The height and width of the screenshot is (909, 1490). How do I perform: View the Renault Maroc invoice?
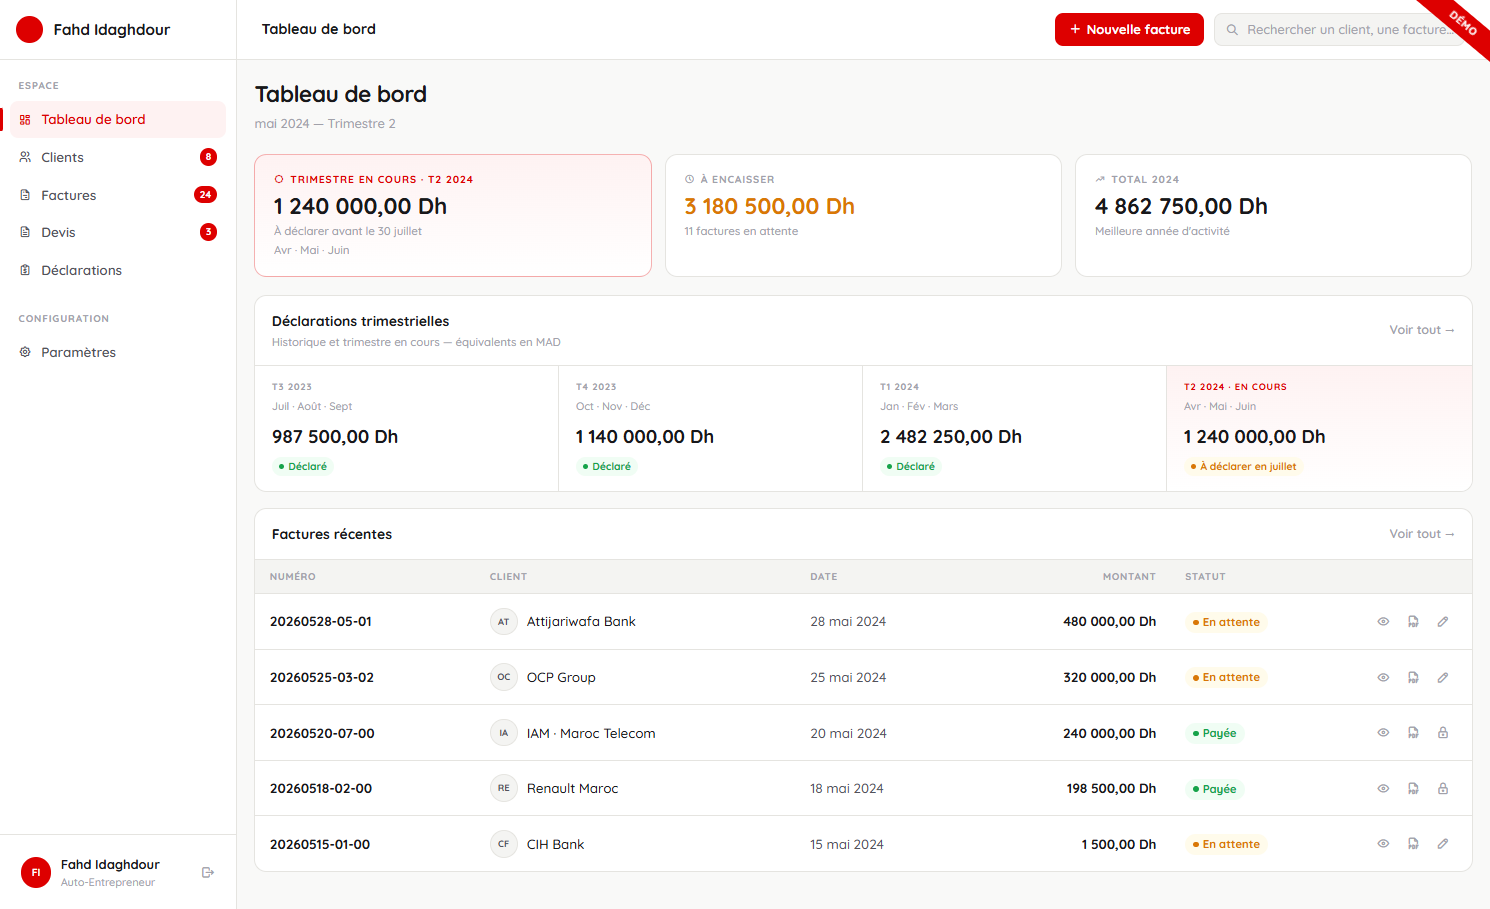click(1383, 789)
